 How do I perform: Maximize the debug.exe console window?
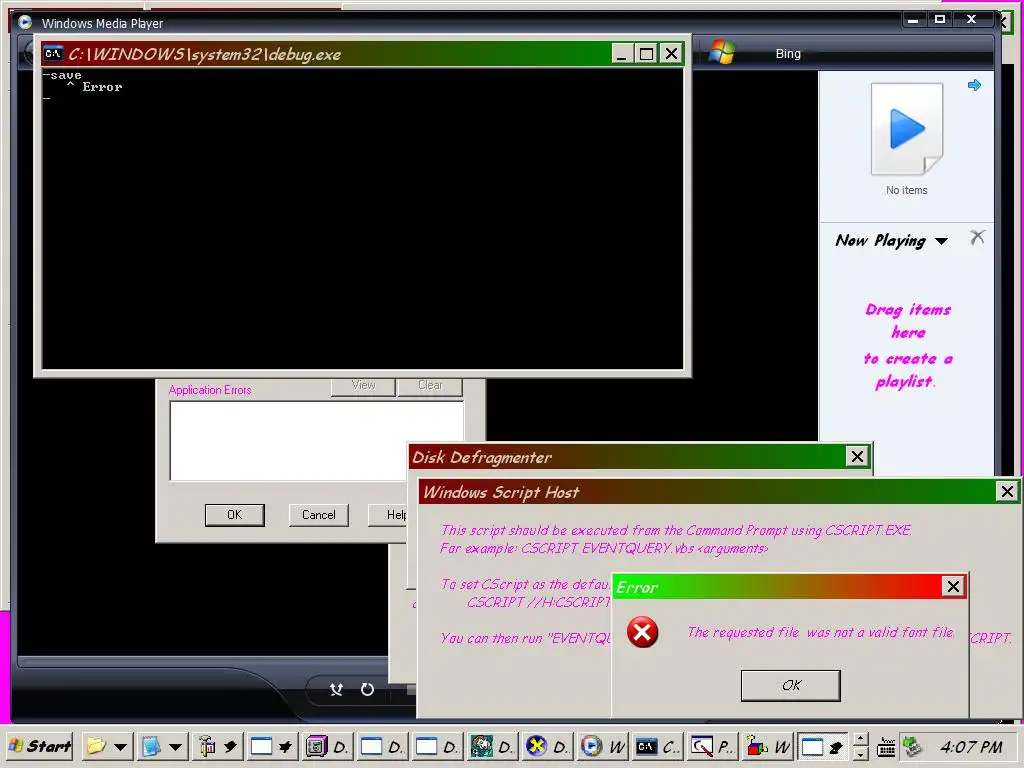point(646,54)
